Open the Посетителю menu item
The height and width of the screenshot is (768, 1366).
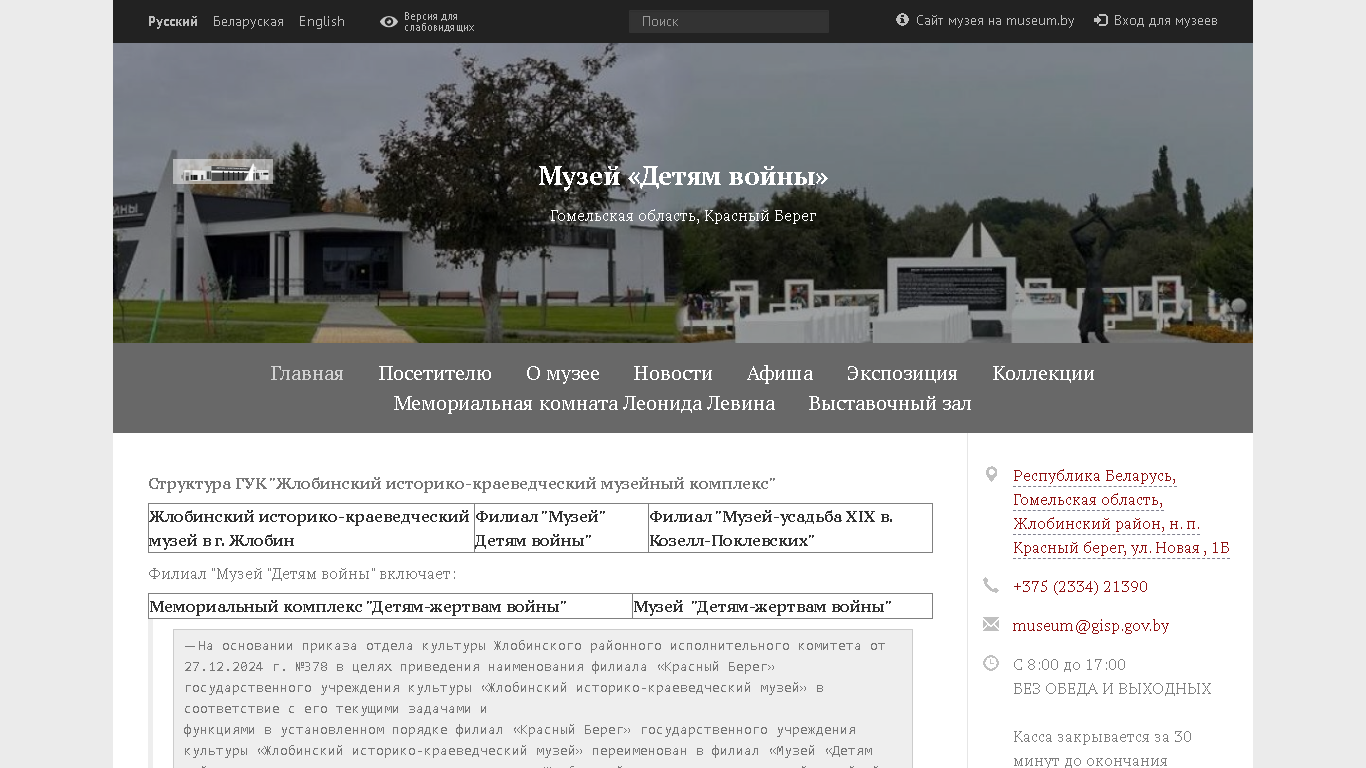click(435, 373)
